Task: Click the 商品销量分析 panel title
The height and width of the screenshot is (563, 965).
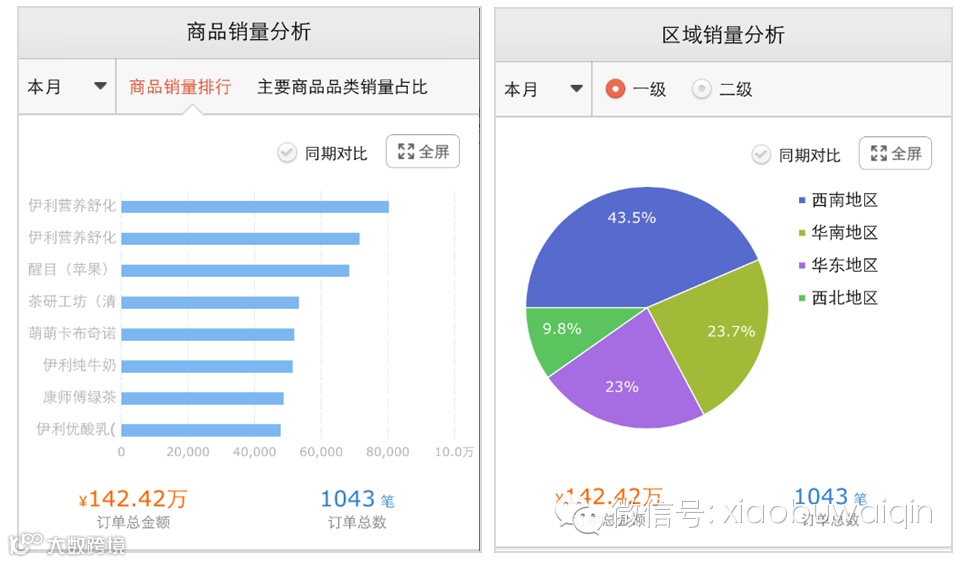Action: pyautogui.click(x=249, y=31)
